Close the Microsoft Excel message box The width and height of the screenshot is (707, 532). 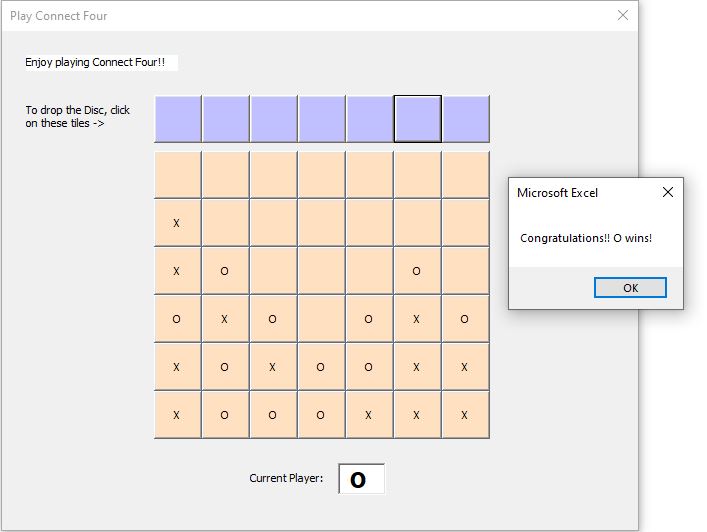click(668, 193)
